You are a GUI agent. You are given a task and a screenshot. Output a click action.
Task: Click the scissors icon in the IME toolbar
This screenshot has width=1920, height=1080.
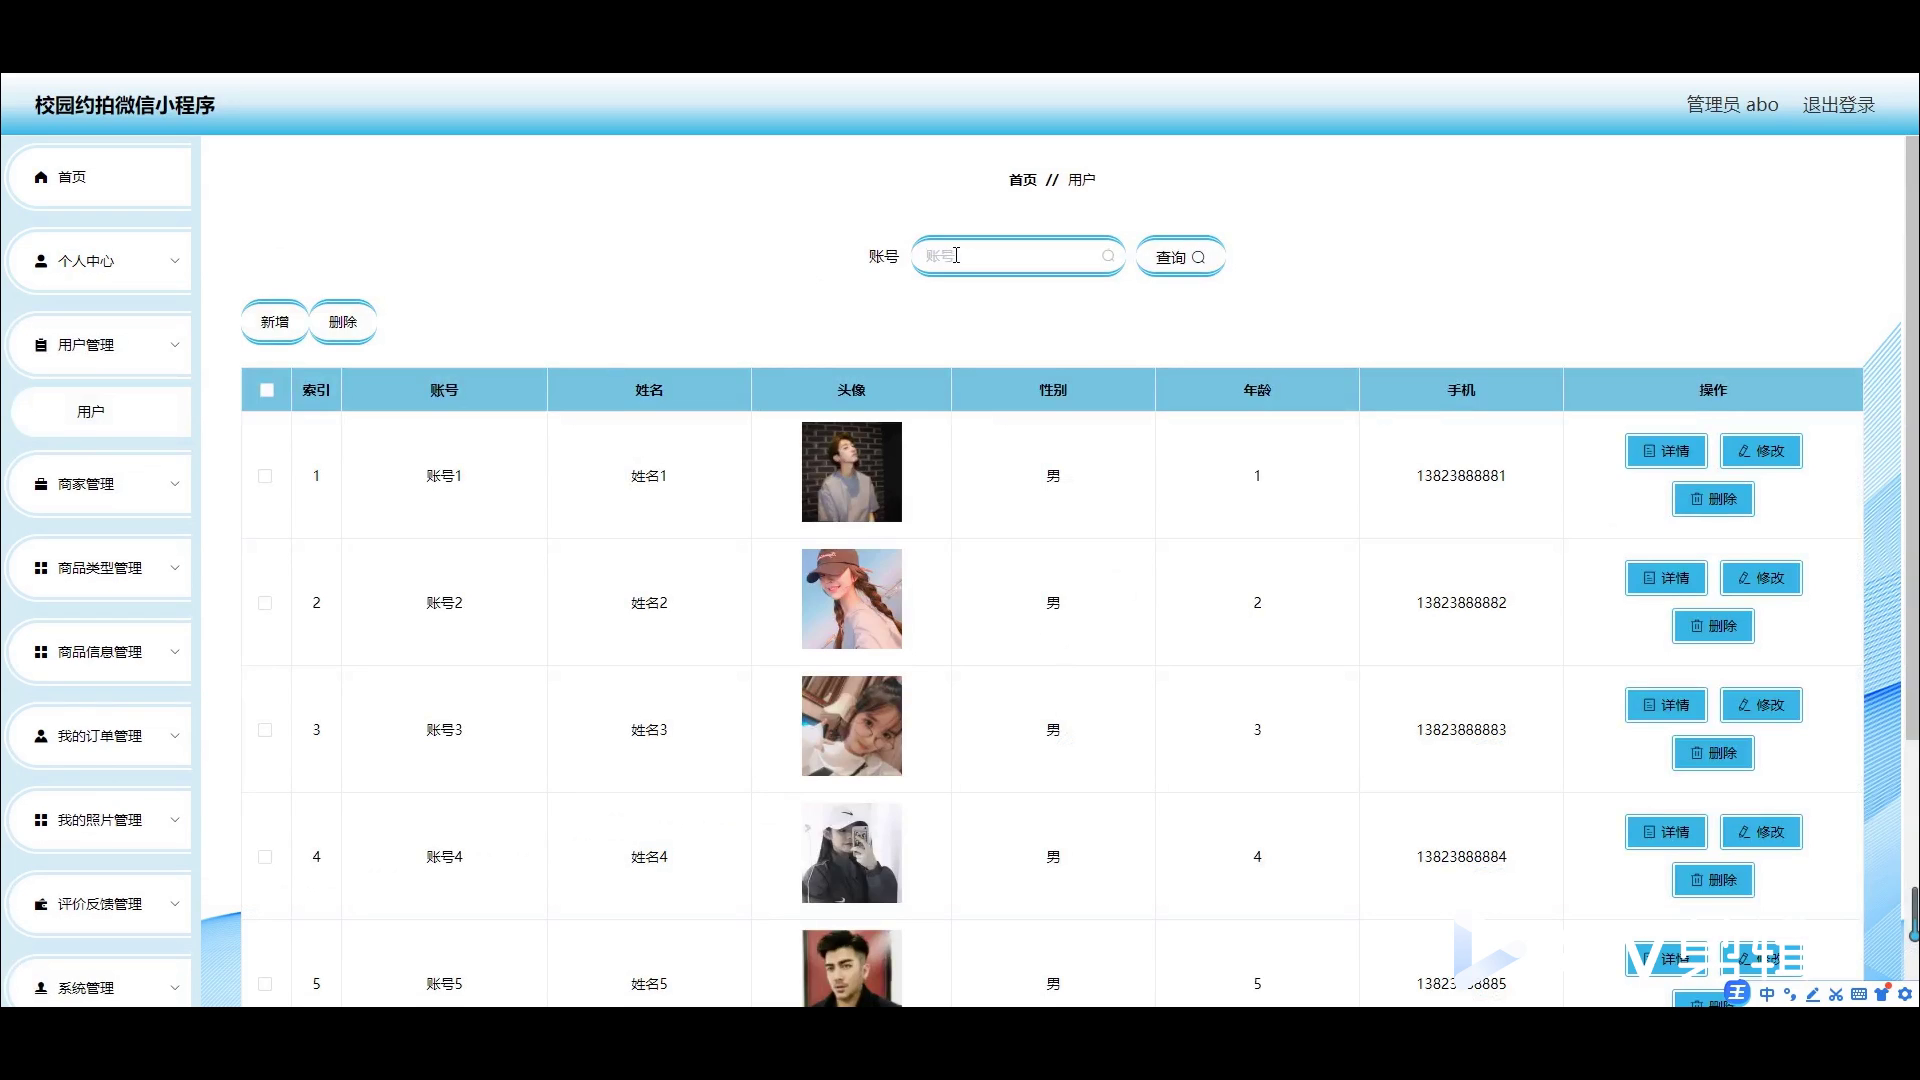1836,994
